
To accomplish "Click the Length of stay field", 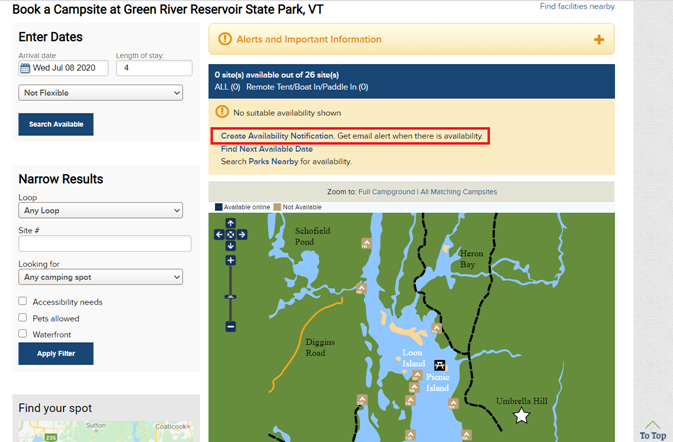I will pyautogui.click(x=154, y=68).
